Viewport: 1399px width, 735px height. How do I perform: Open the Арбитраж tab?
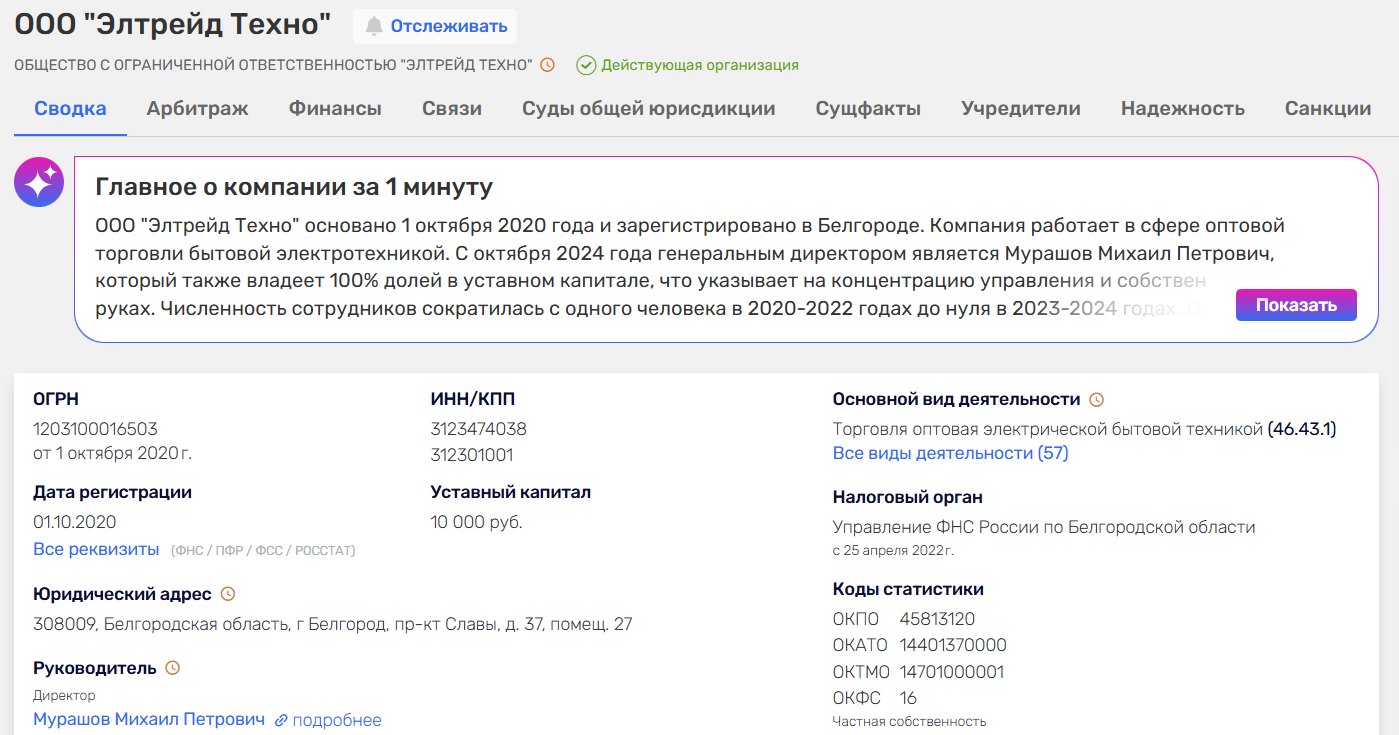pos(197,108)
